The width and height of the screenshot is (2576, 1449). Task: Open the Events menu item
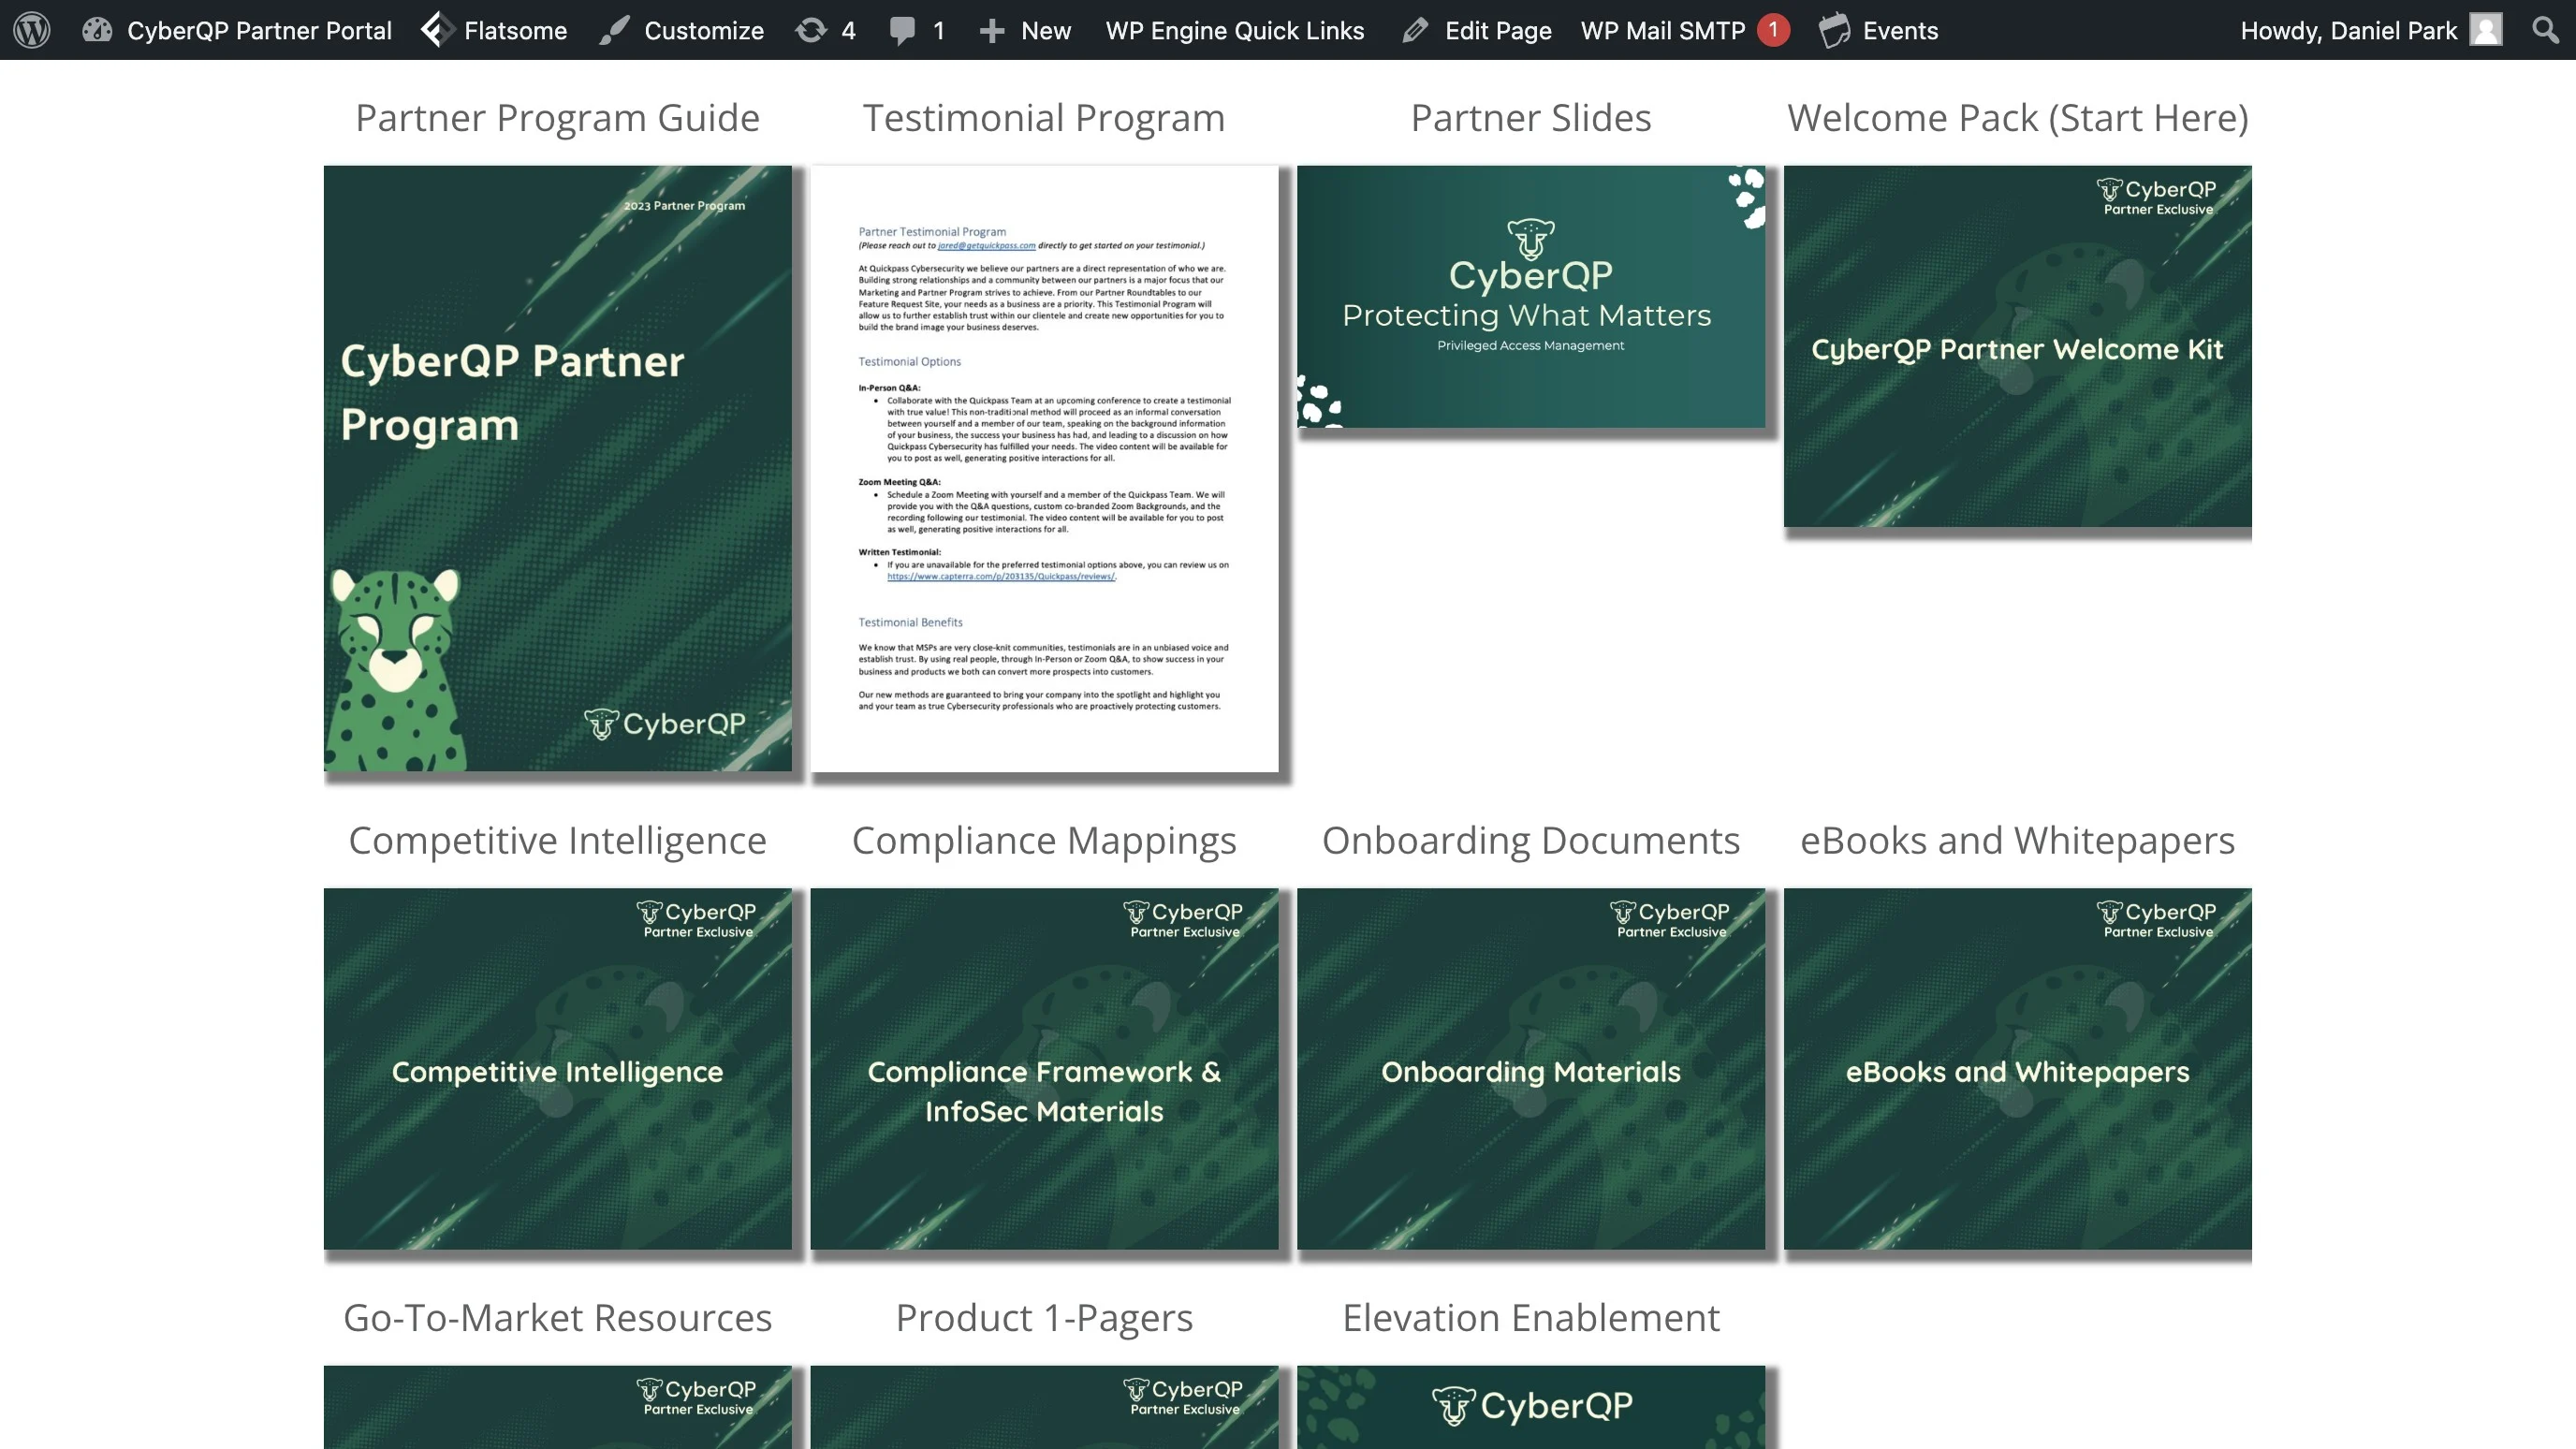1900,30
